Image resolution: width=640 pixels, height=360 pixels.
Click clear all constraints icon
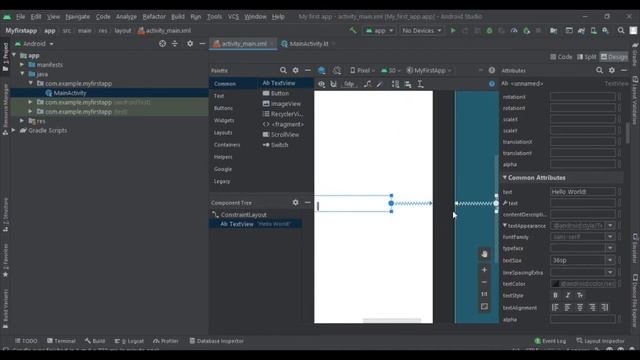tap(367, 84)
